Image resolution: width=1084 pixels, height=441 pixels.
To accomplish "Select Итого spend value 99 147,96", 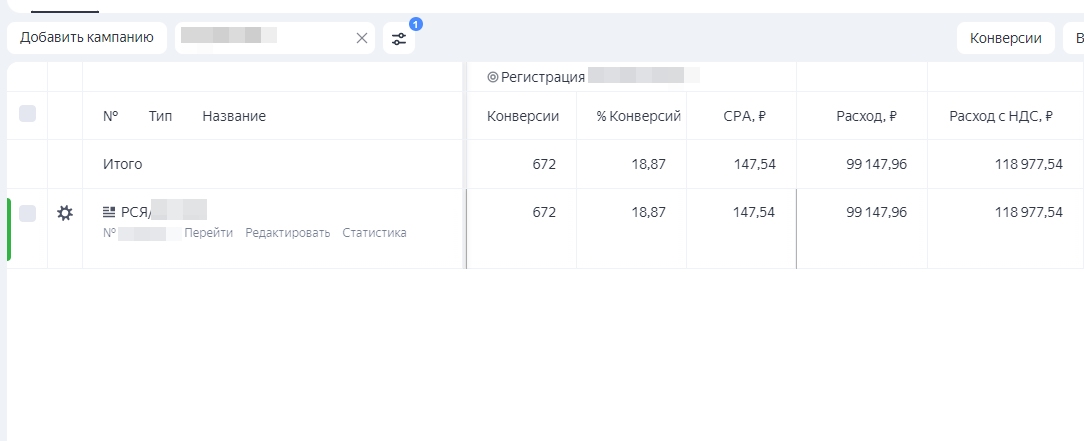I will (877, 164).
